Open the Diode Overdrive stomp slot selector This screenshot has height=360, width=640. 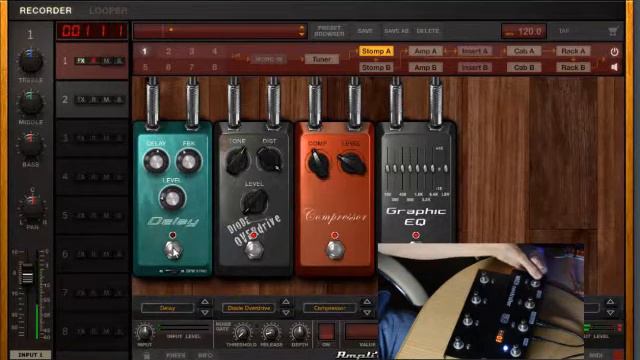point(249,308)
